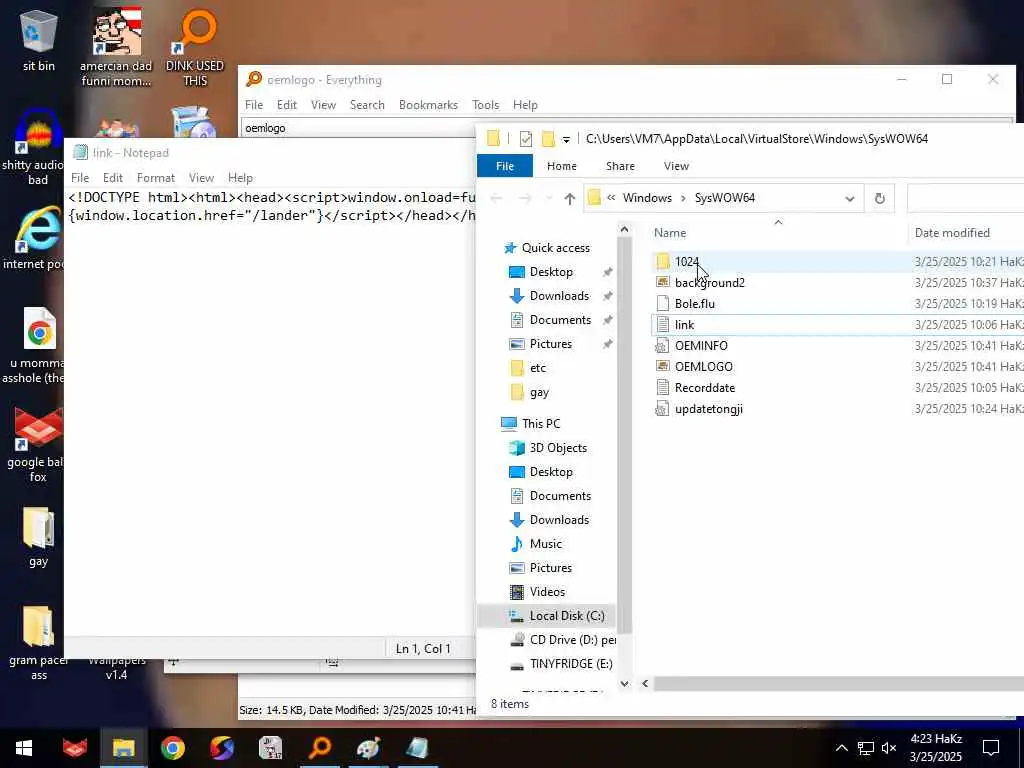This screenshot has height=768, width=1024.
Task: Open the Everything Tools menu
Action: [x=485, y=105]
